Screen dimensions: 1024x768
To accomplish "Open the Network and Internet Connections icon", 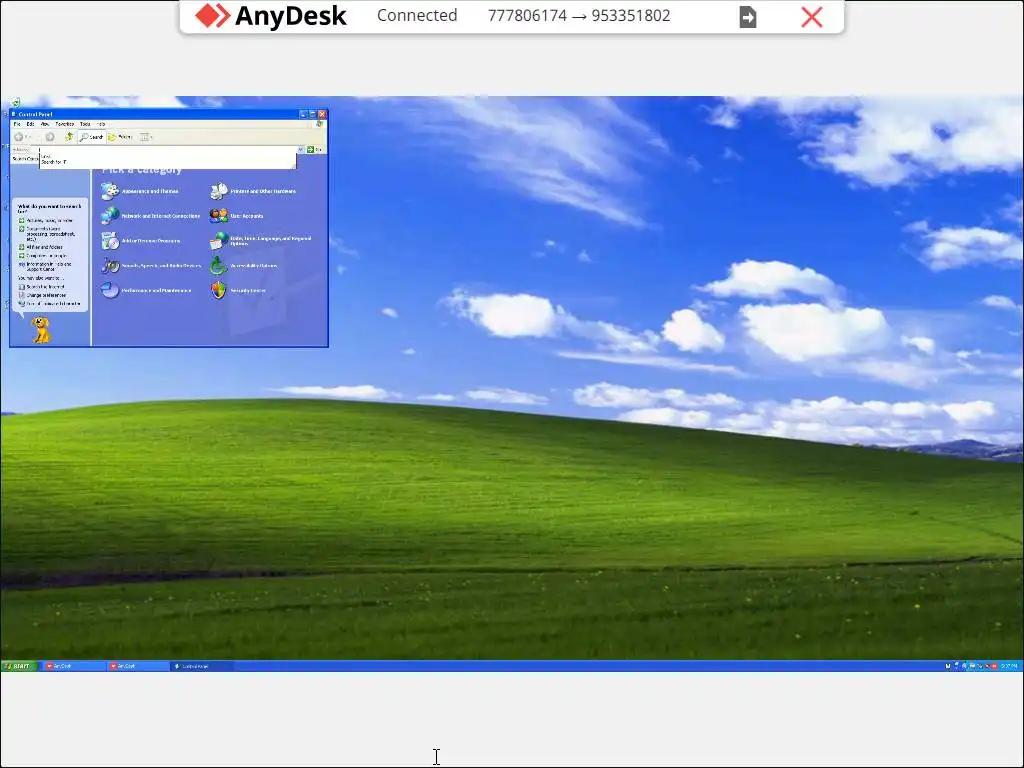I will tap(110, 216).
